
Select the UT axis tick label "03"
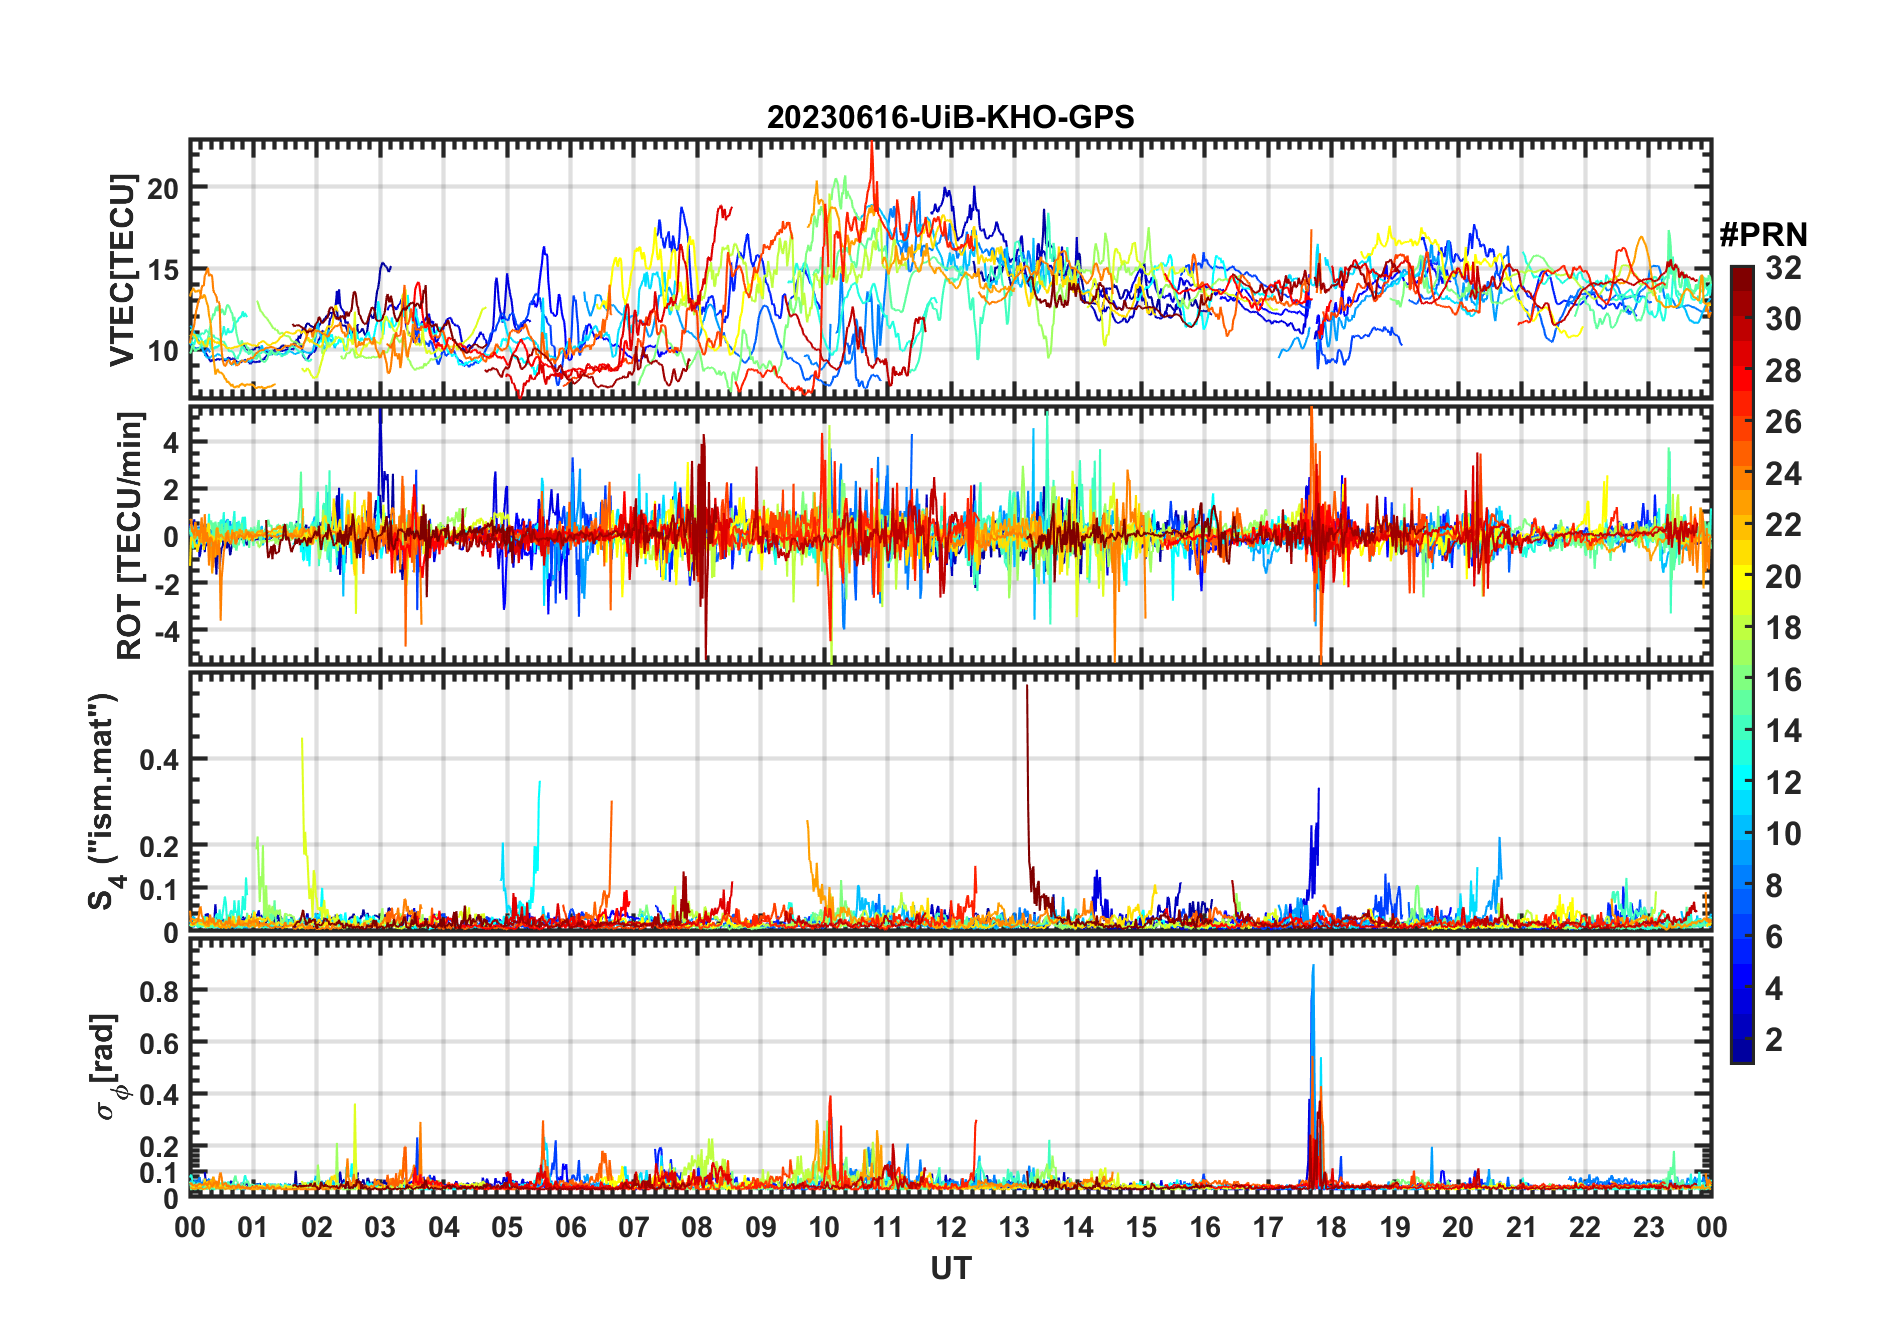point(380,1227)
